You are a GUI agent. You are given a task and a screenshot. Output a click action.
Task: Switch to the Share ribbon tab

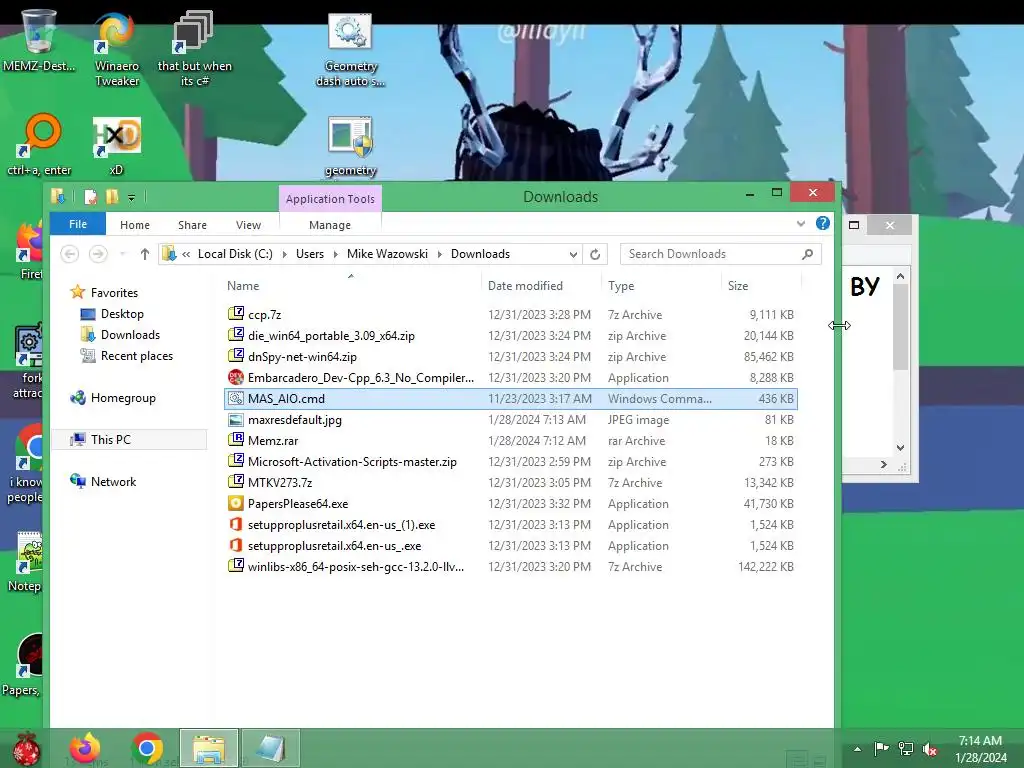click(193, 225)
